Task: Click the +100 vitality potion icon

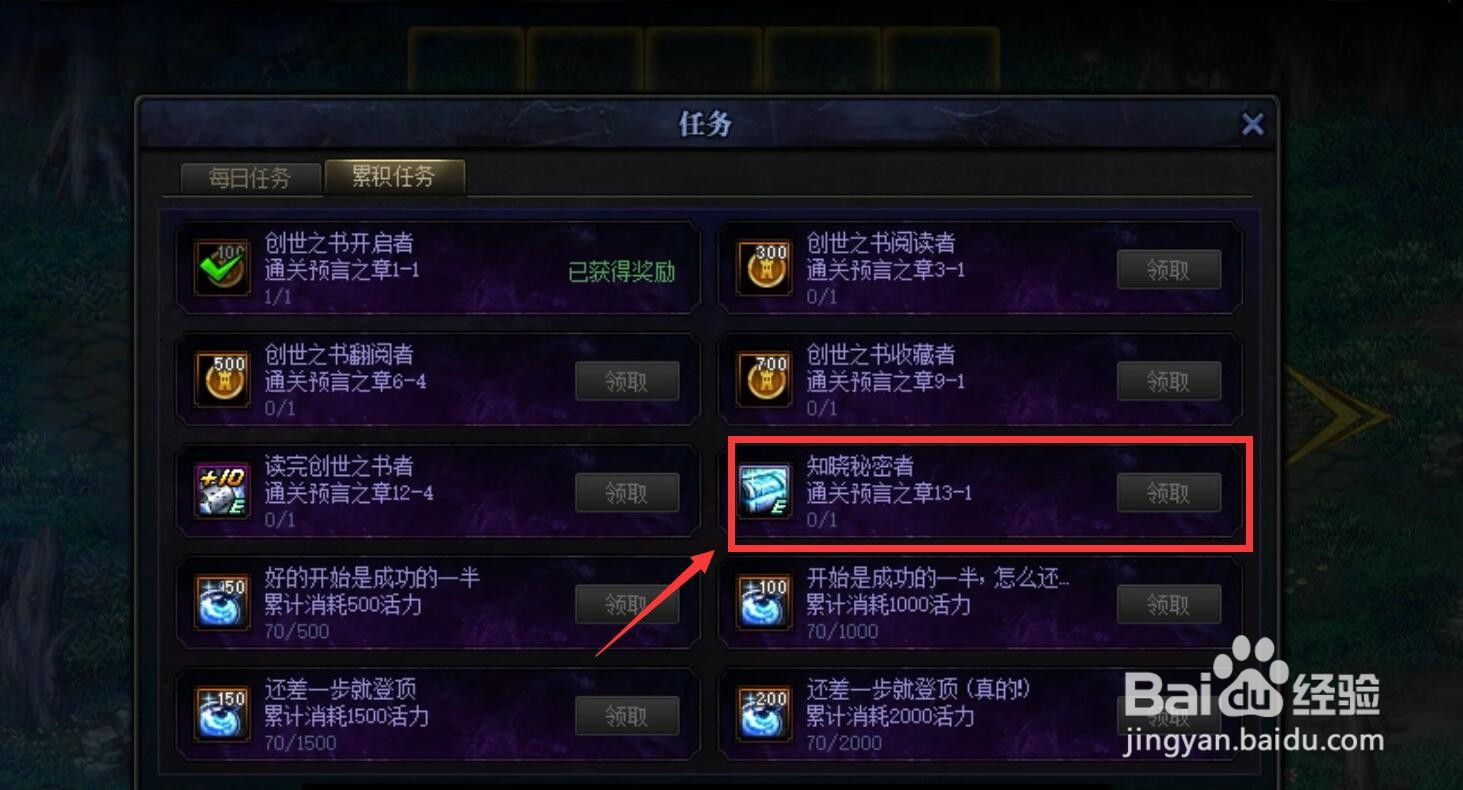Action: 764,604
